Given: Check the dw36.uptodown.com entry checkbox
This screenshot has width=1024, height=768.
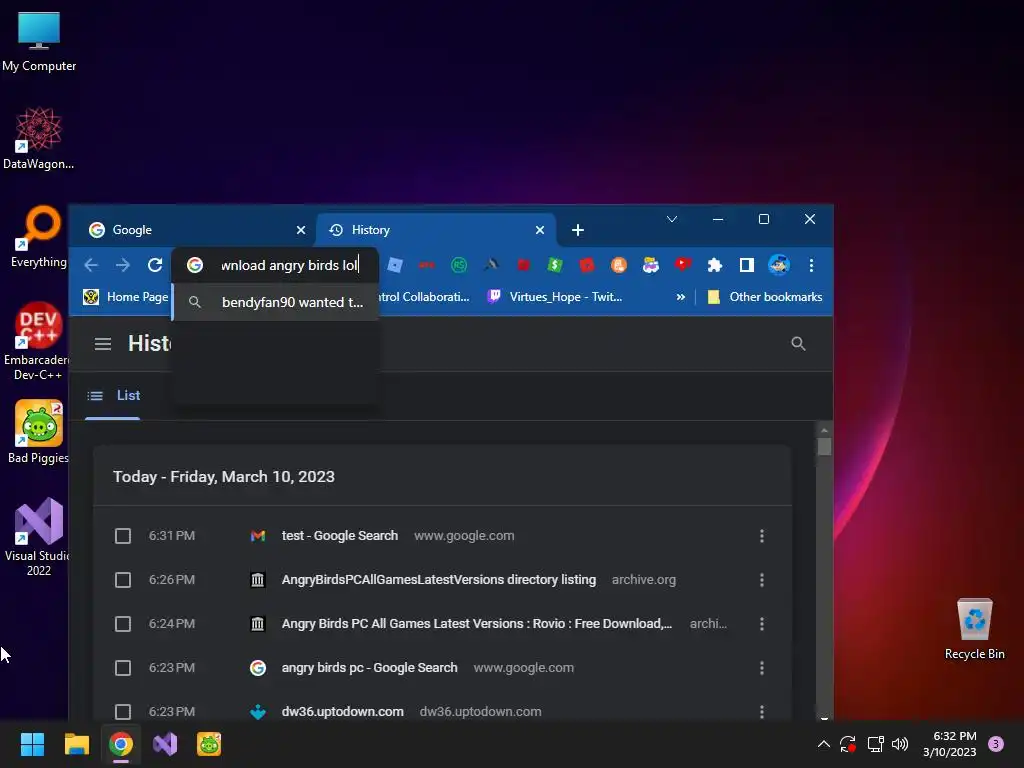Looking at the screenshot, I should click(x=123, y=711).
